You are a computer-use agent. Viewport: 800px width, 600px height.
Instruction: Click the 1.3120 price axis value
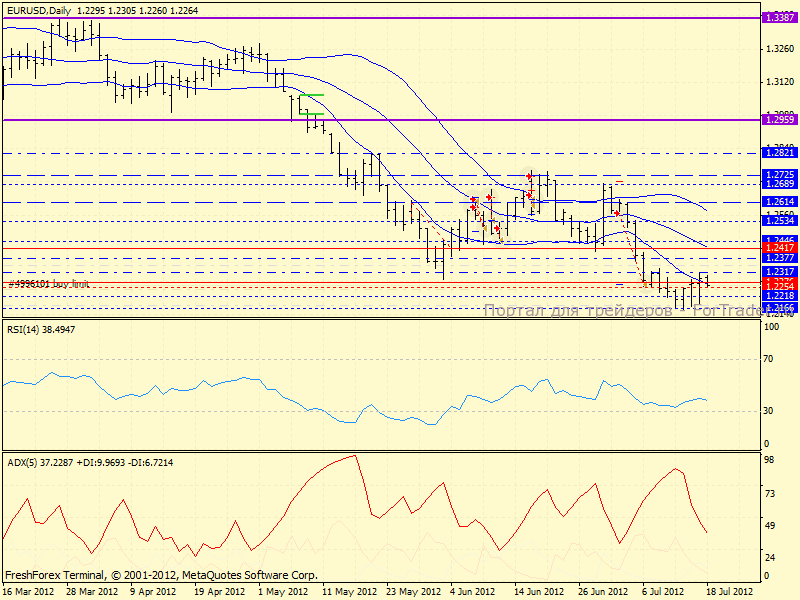pos(780,82)
